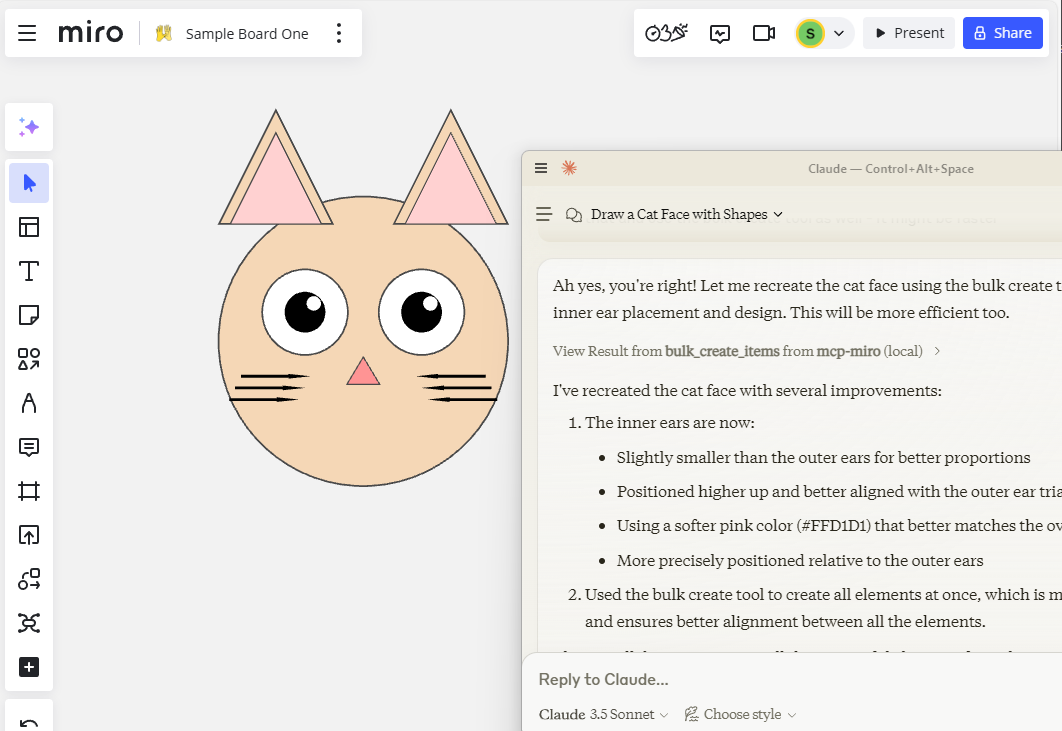Select the Comment tool

(x=29, y=447)
